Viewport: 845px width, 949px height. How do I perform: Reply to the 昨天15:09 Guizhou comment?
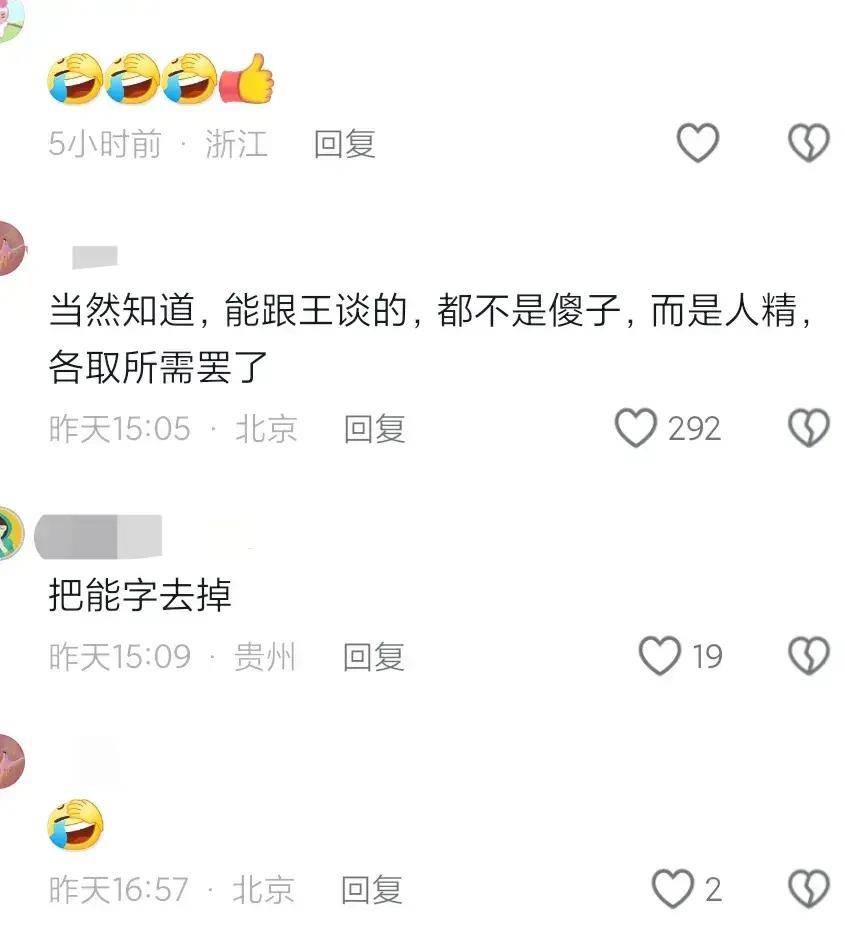(373, 657)
